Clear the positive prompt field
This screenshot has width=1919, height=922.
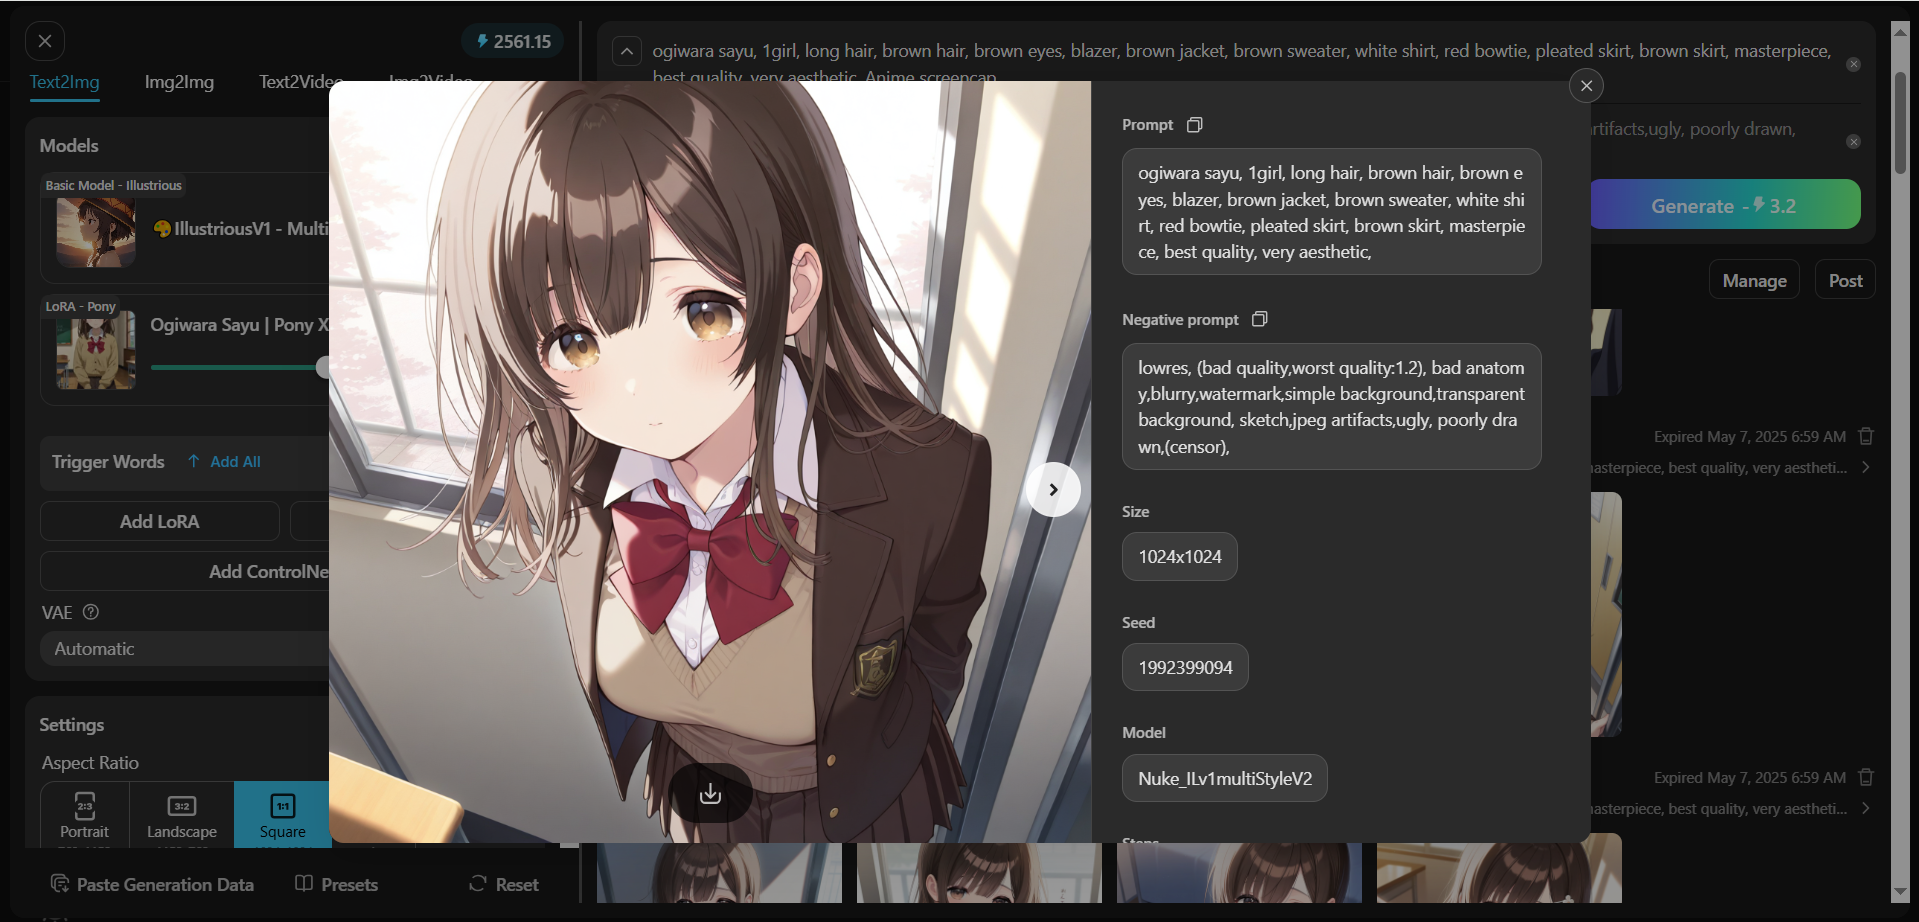[1853, 64]
